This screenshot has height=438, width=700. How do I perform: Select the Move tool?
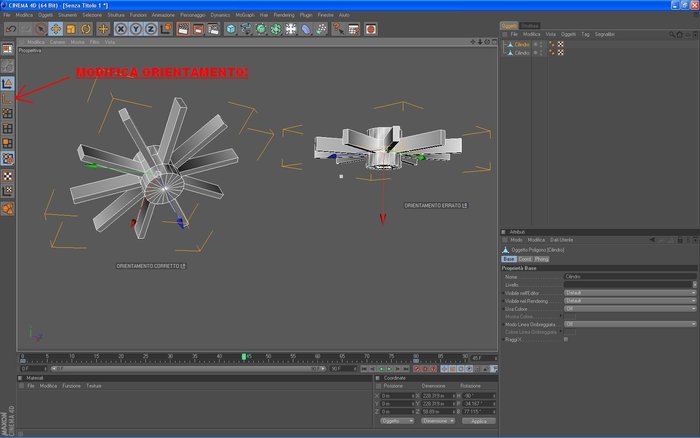56,29
